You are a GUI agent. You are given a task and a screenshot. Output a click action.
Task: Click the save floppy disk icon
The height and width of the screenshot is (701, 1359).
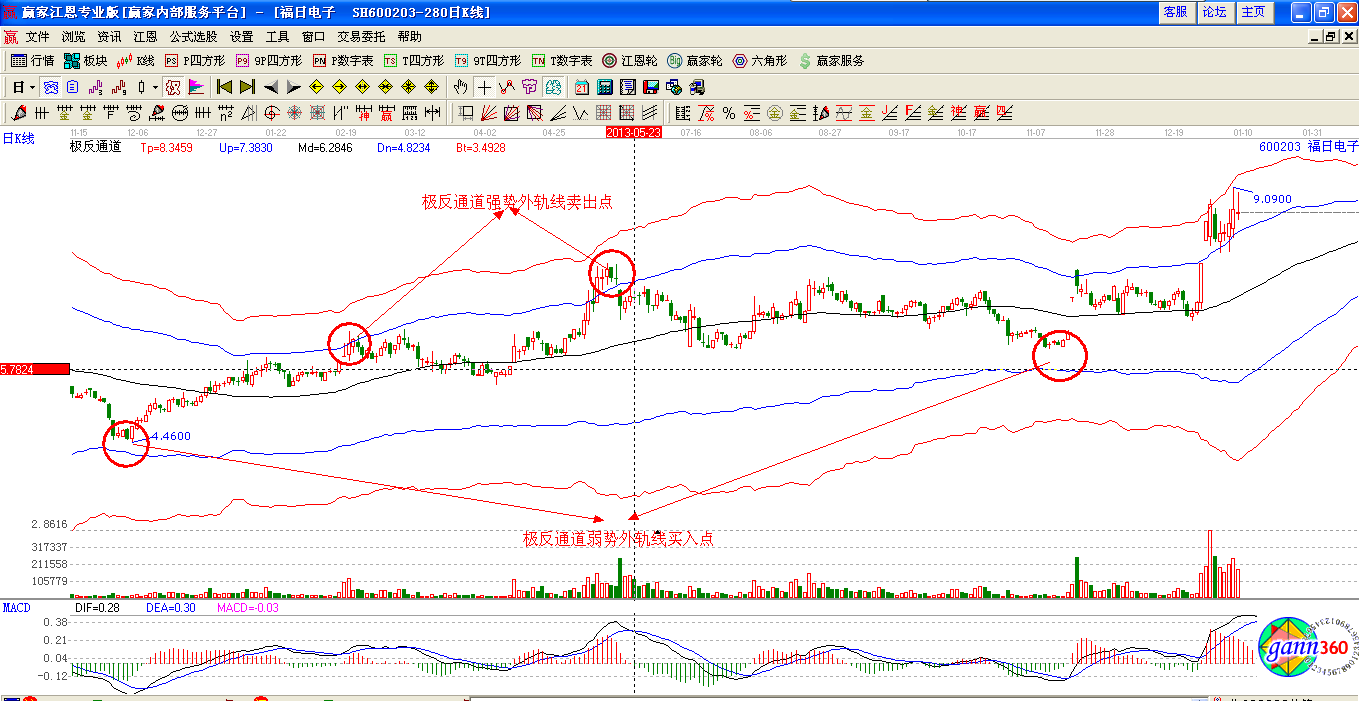(x=650, y=87)
